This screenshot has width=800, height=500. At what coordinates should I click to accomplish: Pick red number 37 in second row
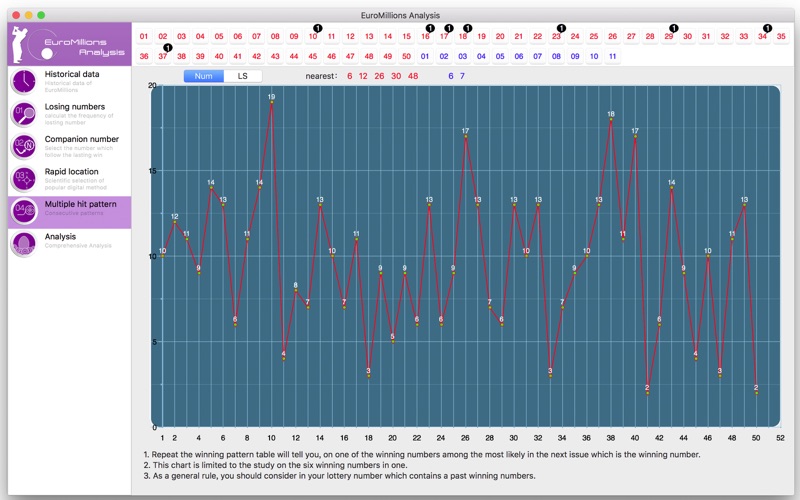pos(163,56)
